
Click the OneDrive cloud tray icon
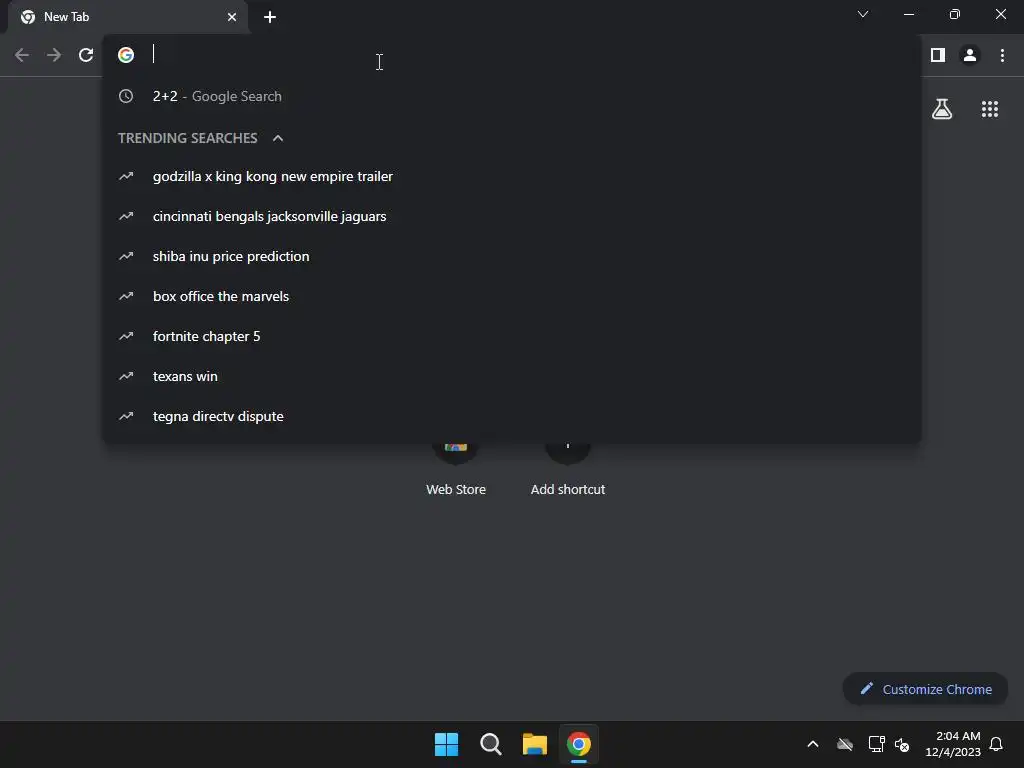[x=845, y=744]
